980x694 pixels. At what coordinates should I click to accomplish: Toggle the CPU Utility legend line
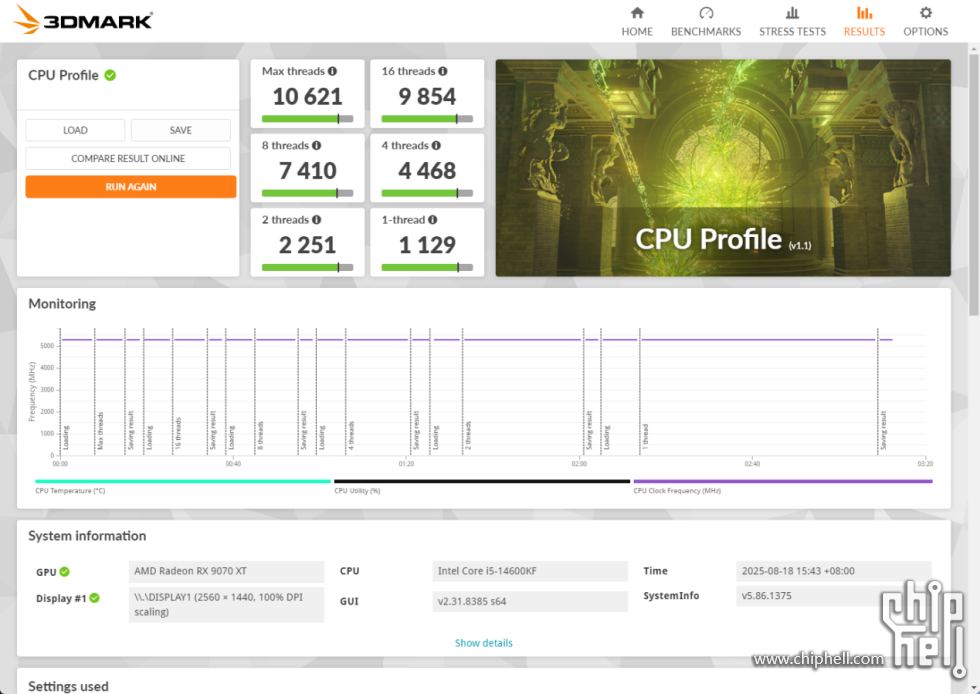point(482,481)
